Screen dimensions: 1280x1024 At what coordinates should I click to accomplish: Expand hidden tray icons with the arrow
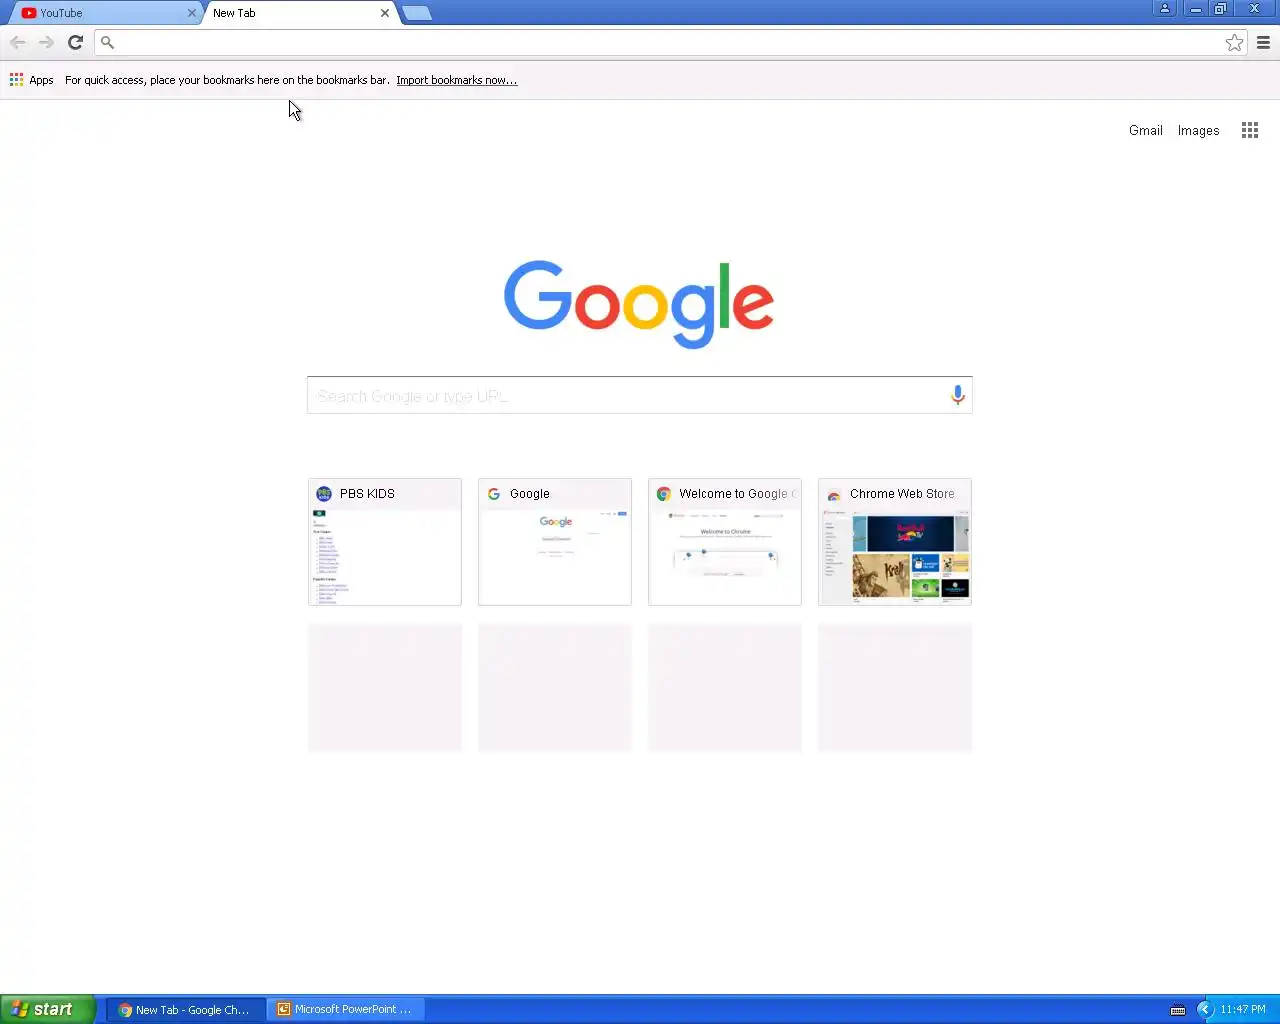(x=1205, y=1009)
